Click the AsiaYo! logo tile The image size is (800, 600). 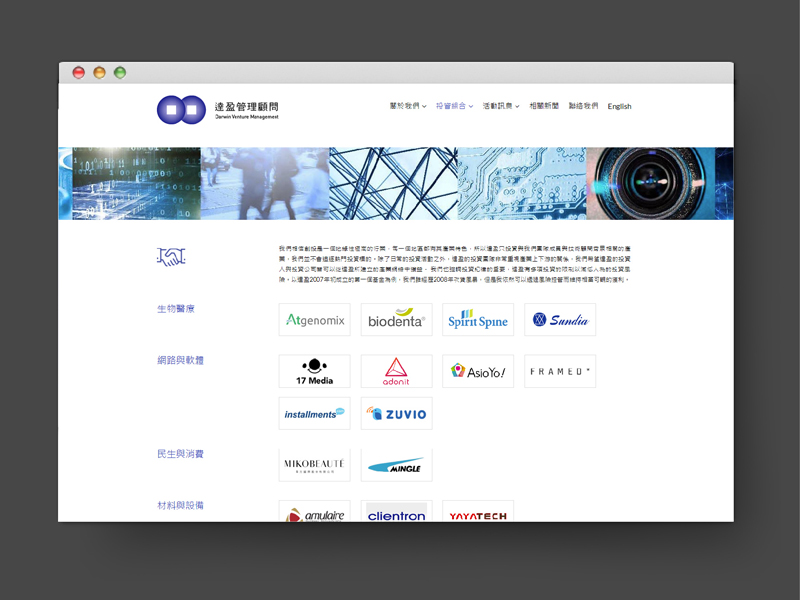point(478,371)
